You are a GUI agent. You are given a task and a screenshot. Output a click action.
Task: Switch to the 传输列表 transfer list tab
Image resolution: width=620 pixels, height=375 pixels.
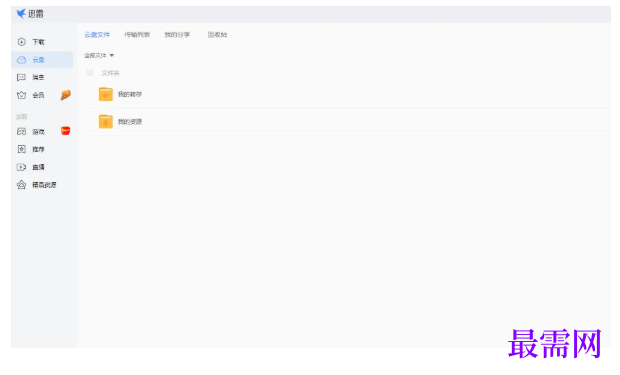point(137,35)
